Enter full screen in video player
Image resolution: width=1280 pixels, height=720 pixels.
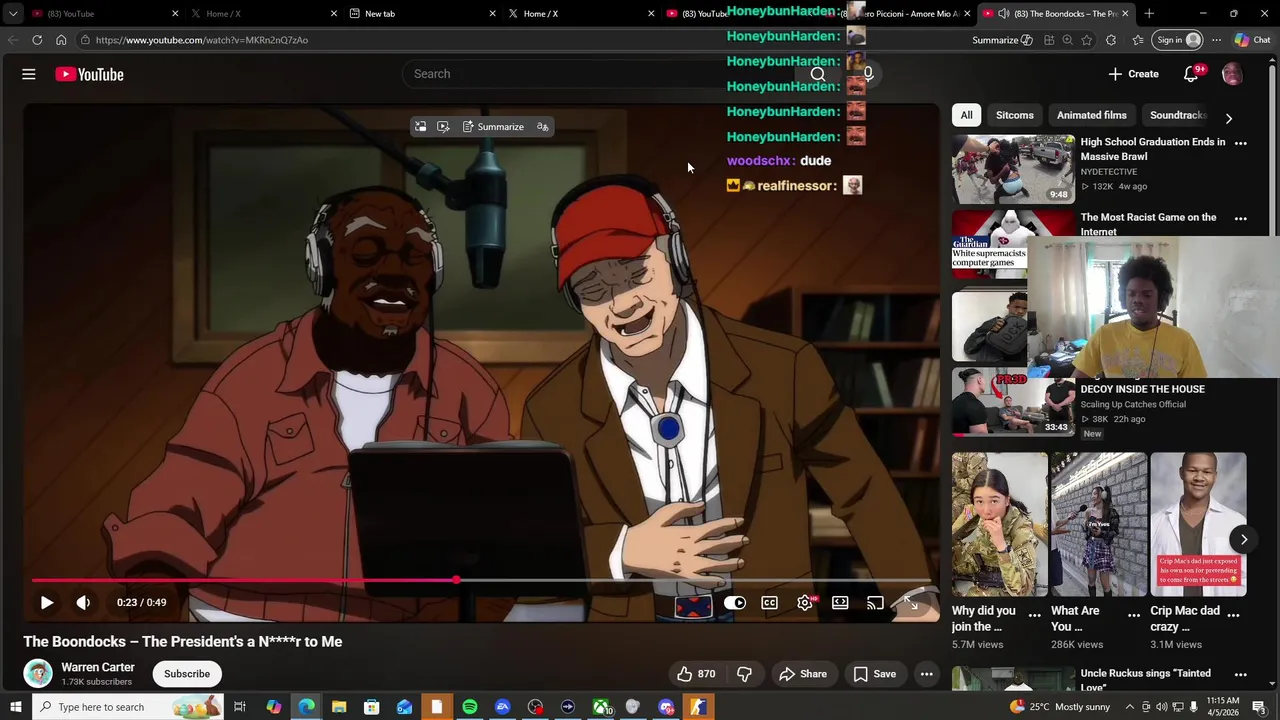(x=911, y=603)
